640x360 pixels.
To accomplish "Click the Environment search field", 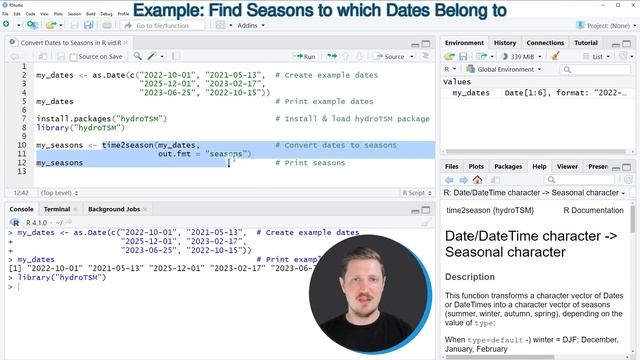I will tap(596, 69).
